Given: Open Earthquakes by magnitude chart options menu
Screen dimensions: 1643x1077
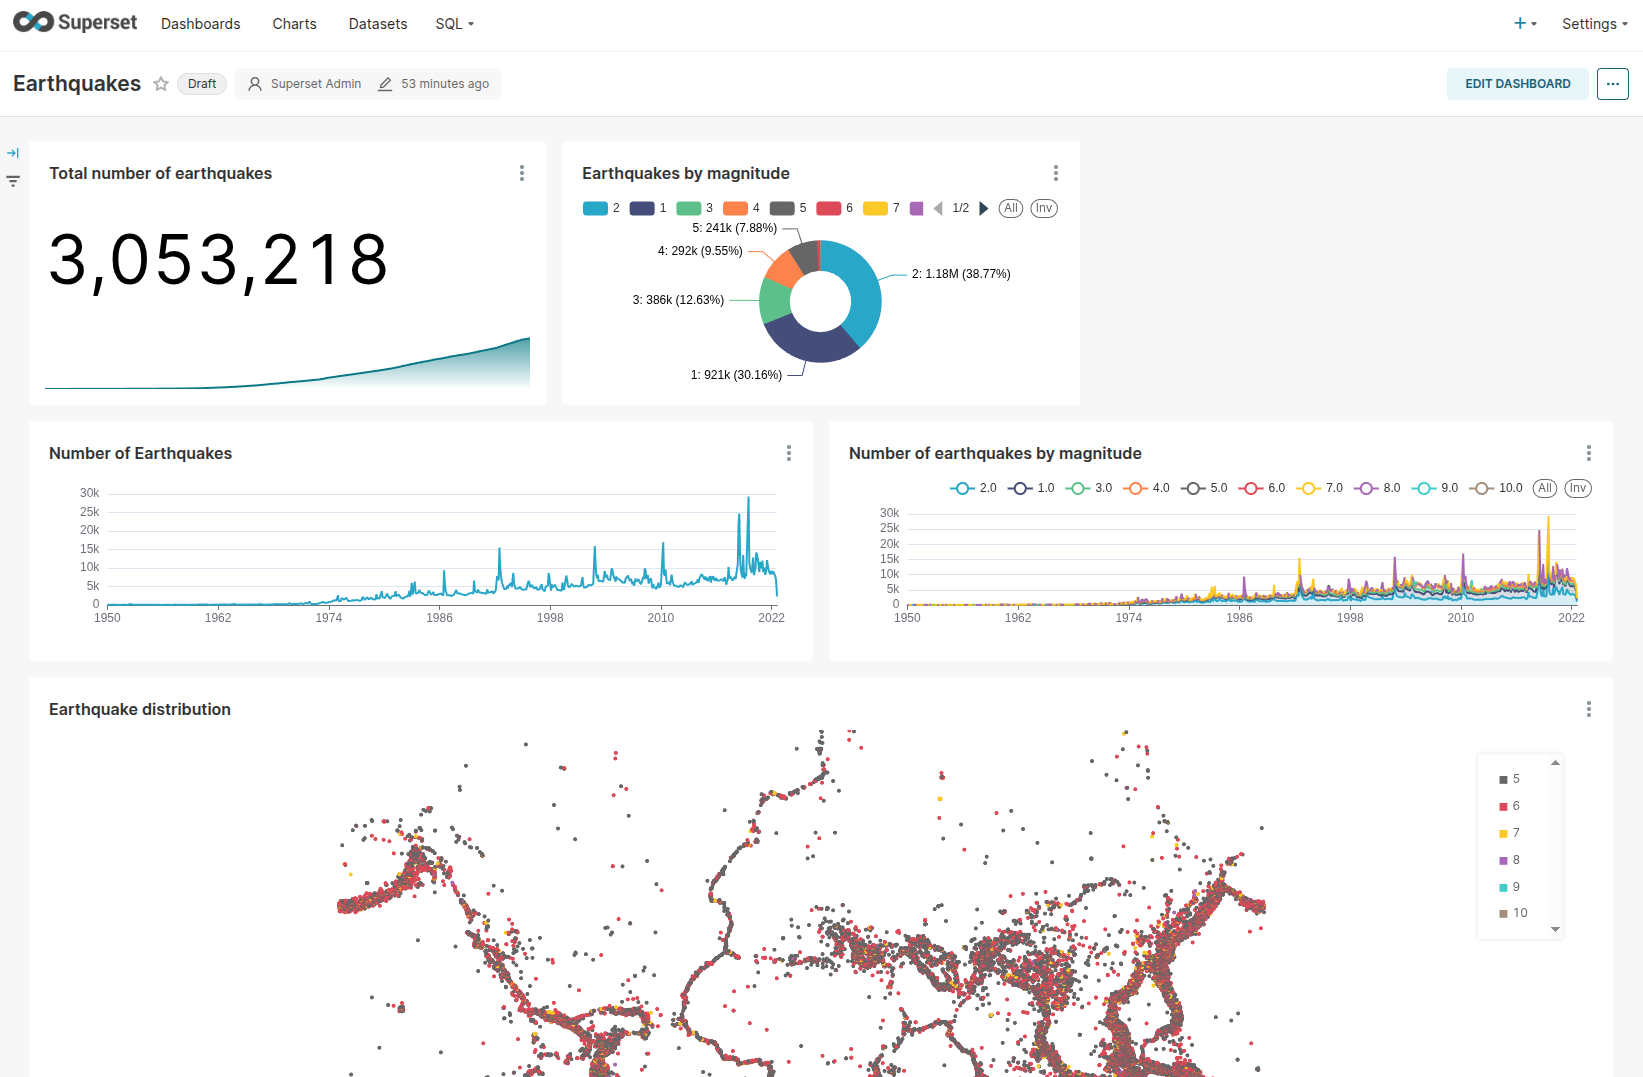Looking at the screenshot, I should click(x=1055, y=173).
